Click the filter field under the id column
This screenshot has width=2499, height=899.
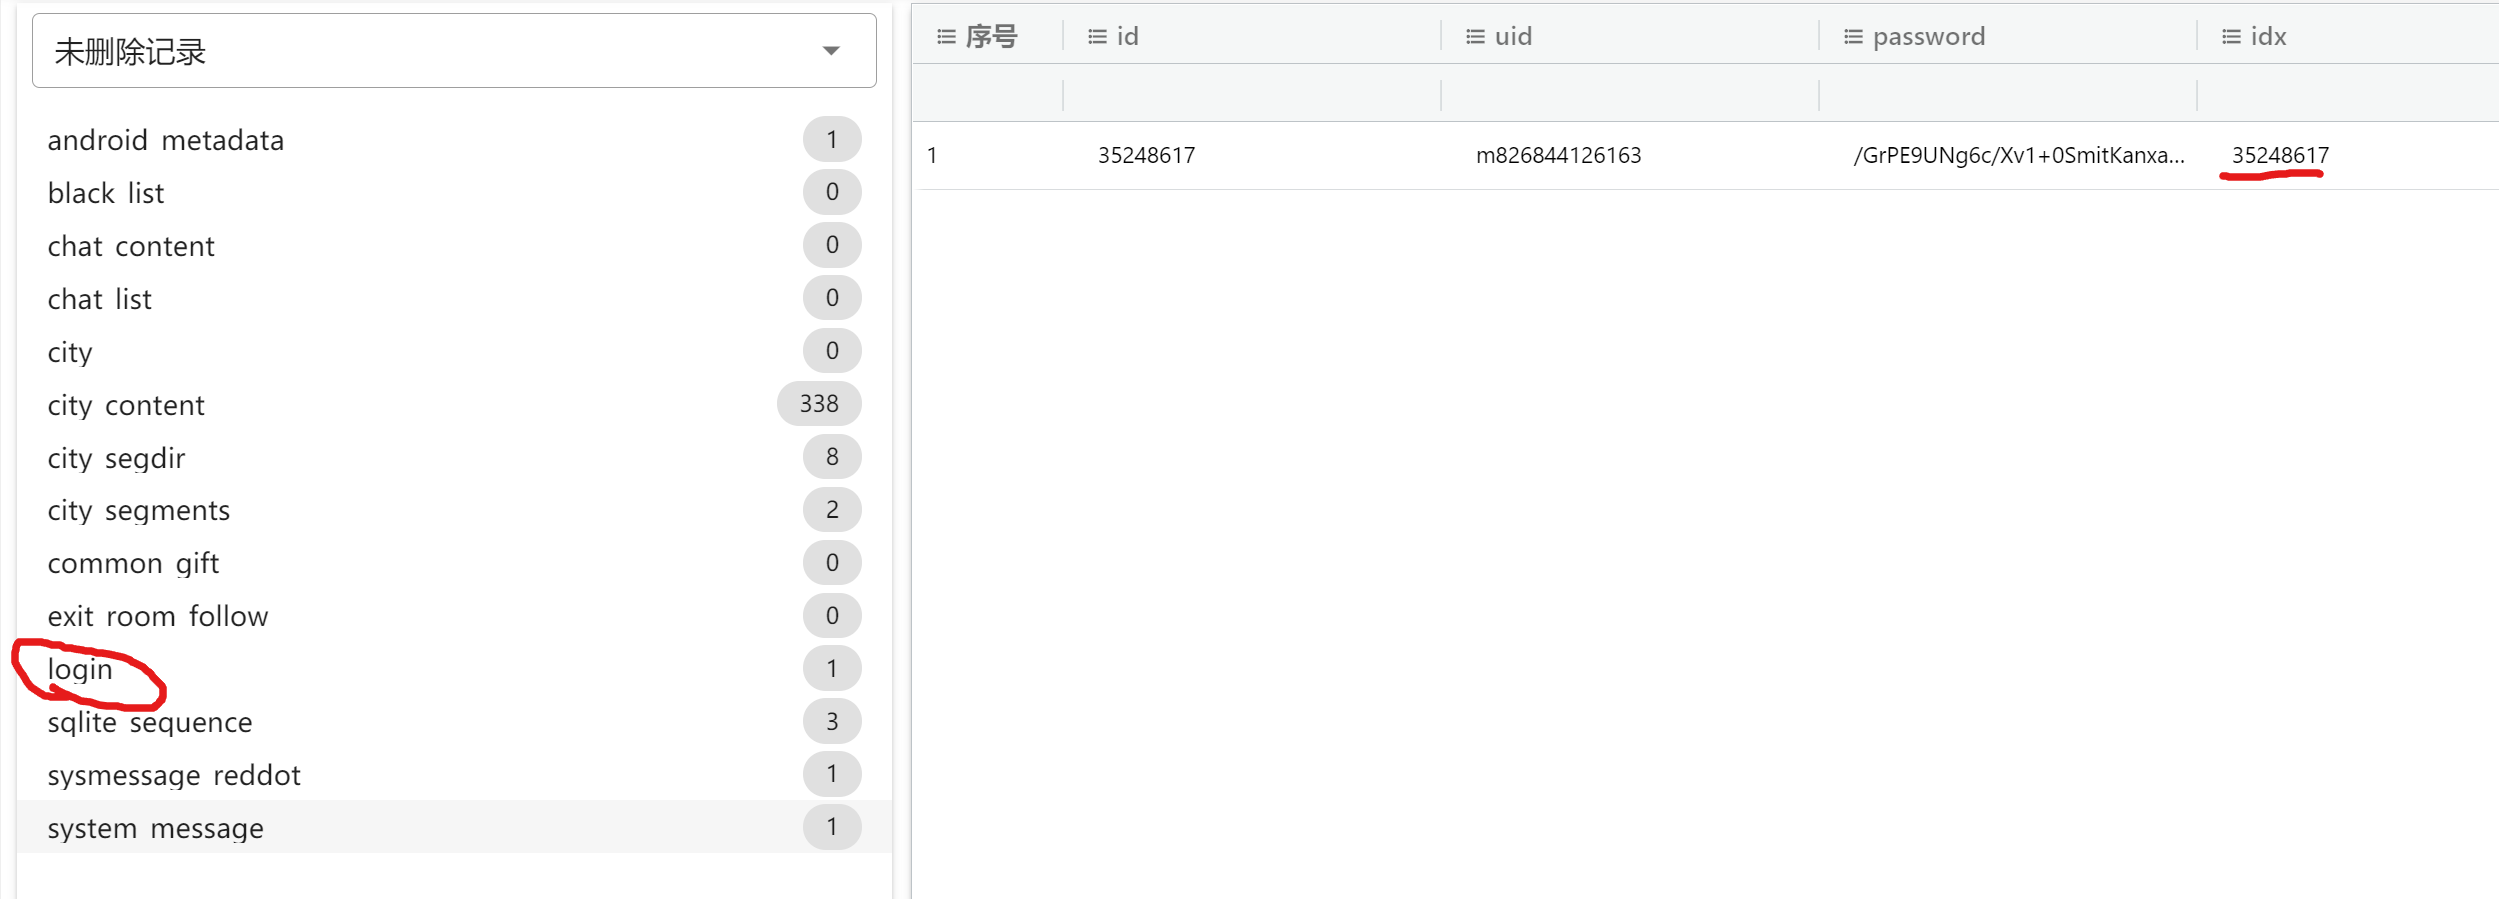tap(1251, 96)
